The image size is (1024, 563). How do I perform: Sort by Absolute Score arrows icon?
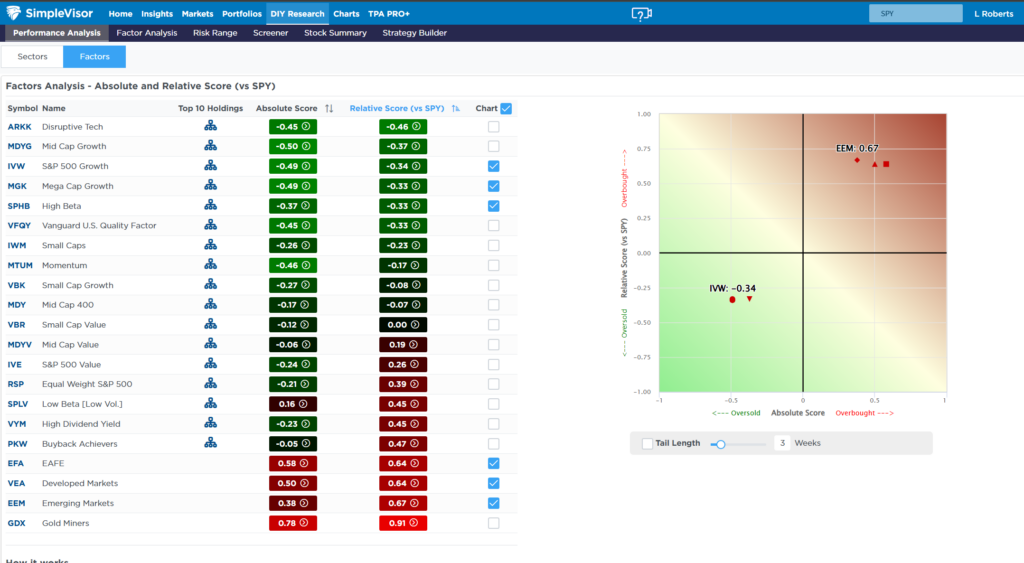click(x=329, y=108)
